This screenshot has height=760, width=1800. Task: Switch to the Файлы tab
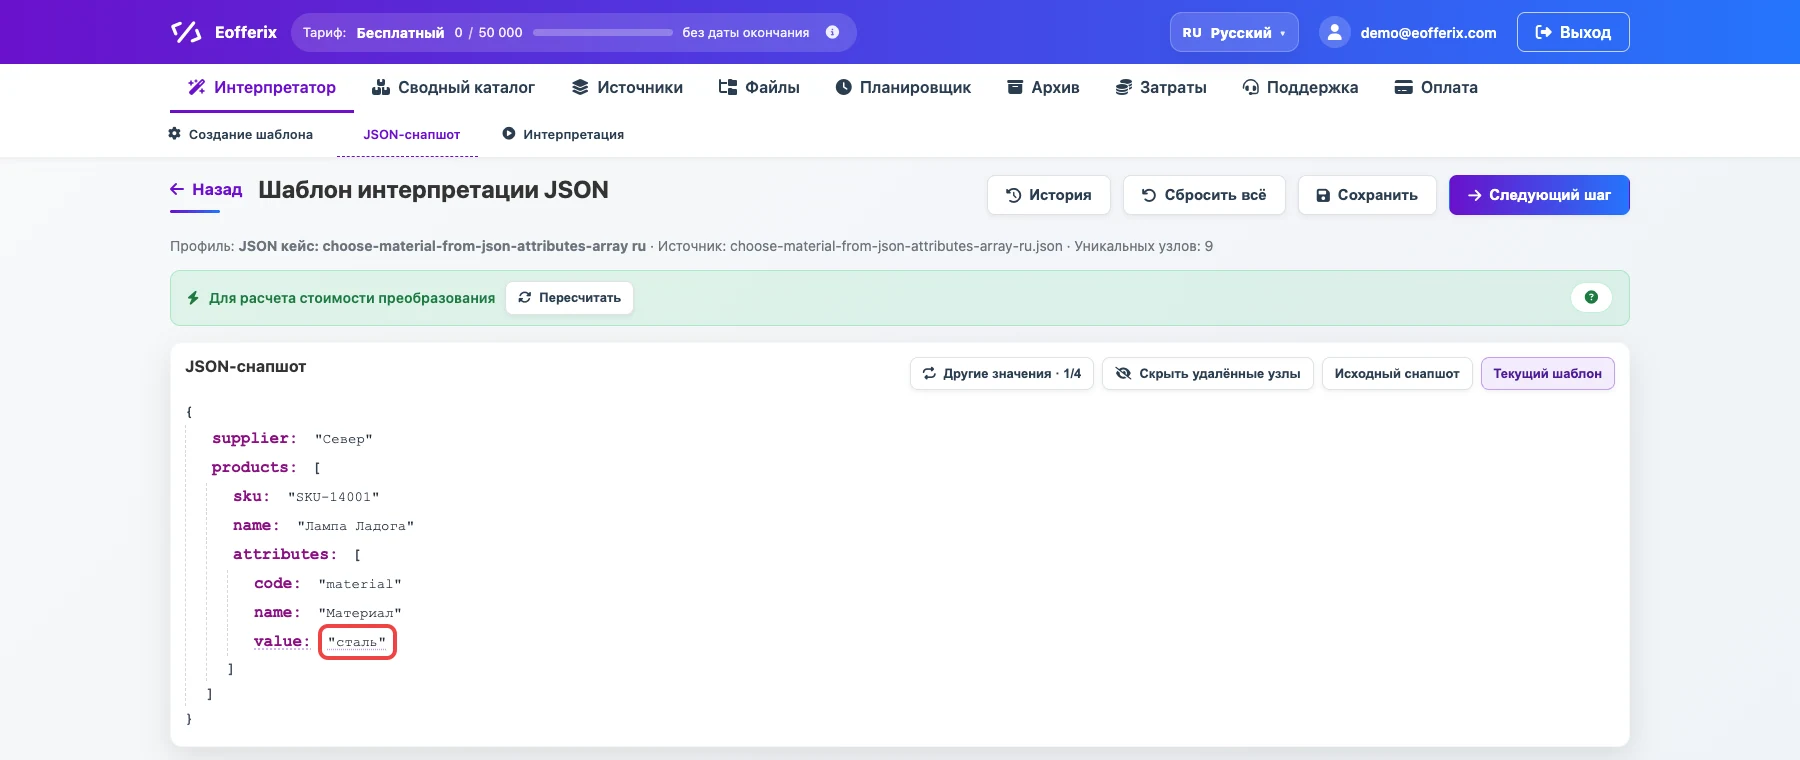759,87
